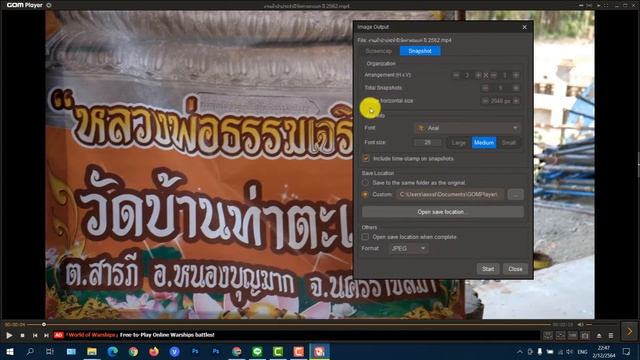Decrease Total Snapshots value
This screenshot has height=360, width=640.
pos(485,88)
